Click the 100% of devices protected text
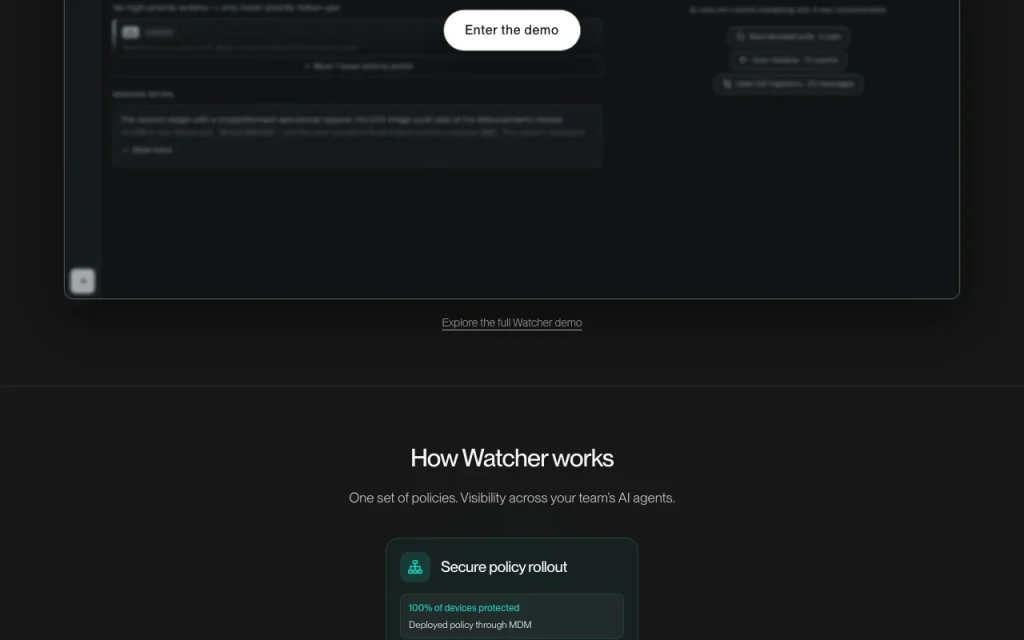The image size is (1024, 640). pos(464,607)
